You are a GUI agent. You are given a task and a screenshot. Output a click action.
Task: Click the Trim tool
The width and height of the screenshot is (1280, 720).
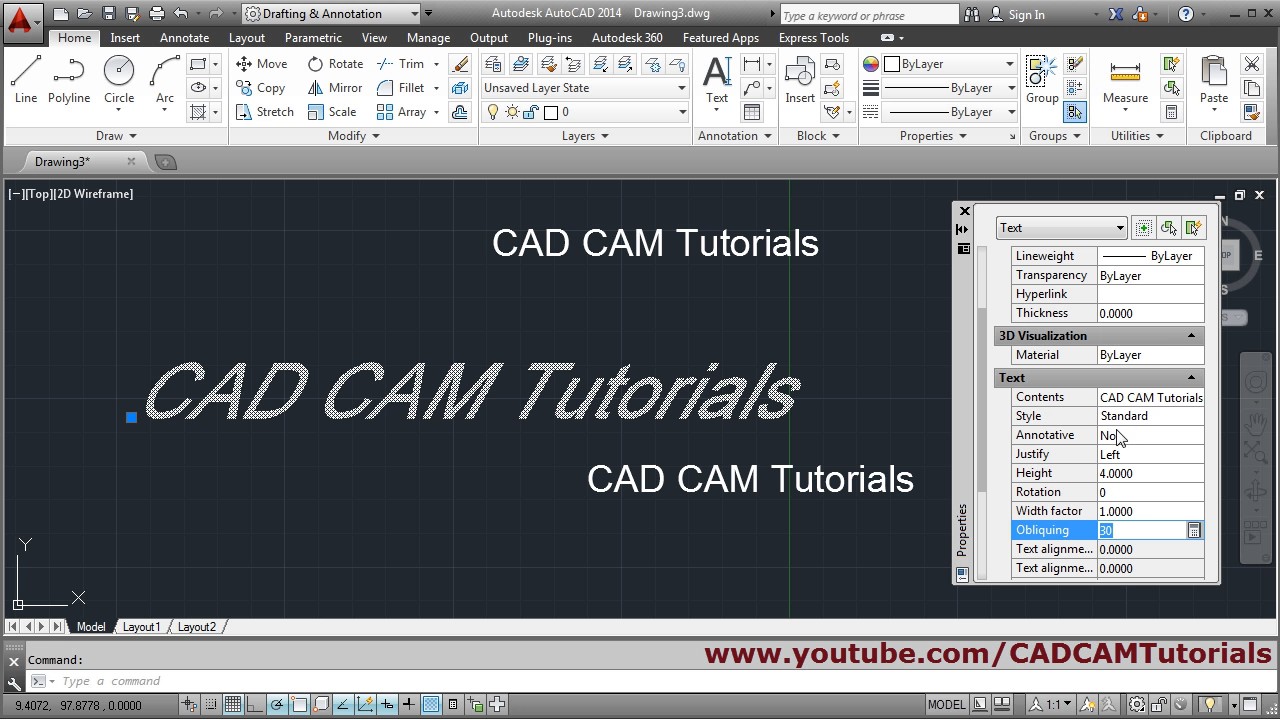401,63
